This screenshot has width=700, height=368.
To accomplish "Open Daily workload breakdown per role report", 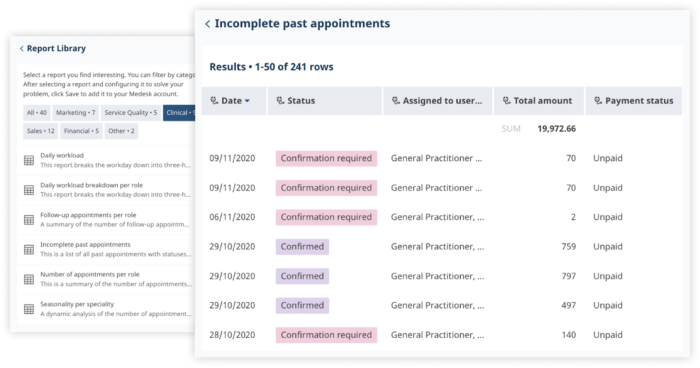I will 107,190.
